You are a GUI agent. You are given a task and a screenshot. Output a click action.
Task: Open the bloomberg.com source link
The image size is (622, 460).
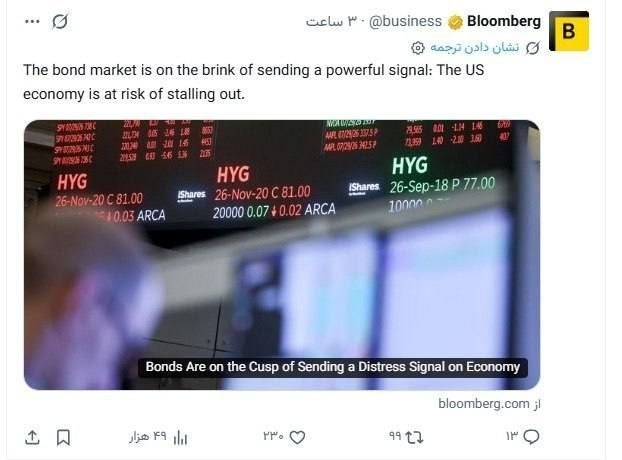coord(489,404)
